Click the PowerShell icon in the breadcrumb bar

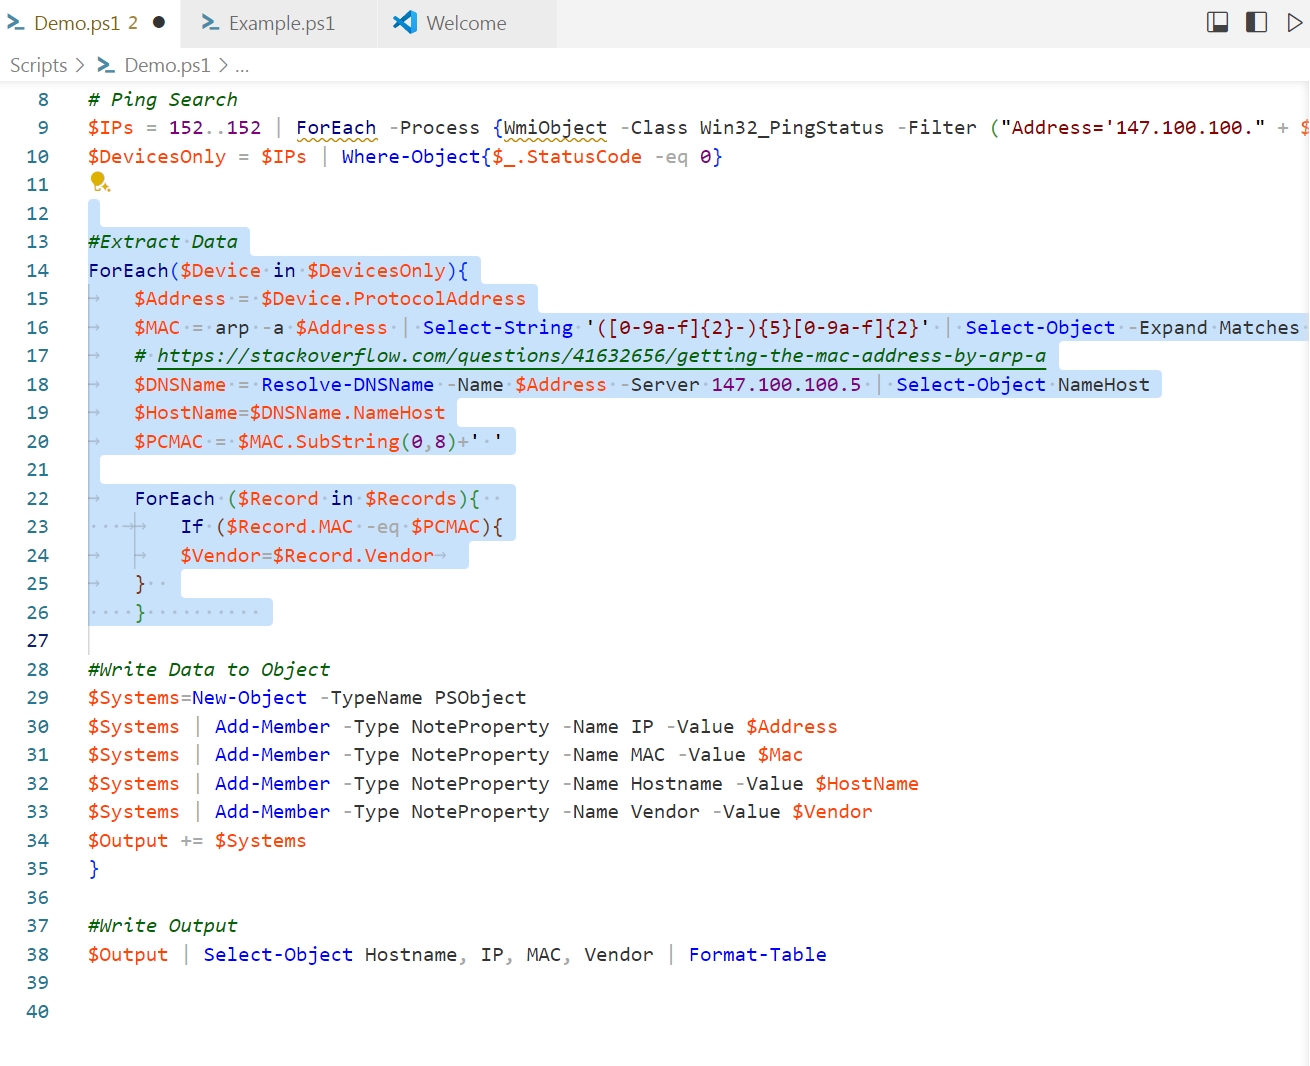pos(106,65)
